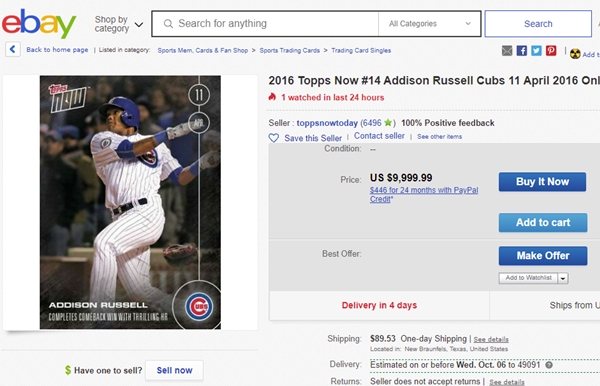Screen dimensions: 600x386
Task: Click the back arrow to home page
Action: (x=13, y=49)
